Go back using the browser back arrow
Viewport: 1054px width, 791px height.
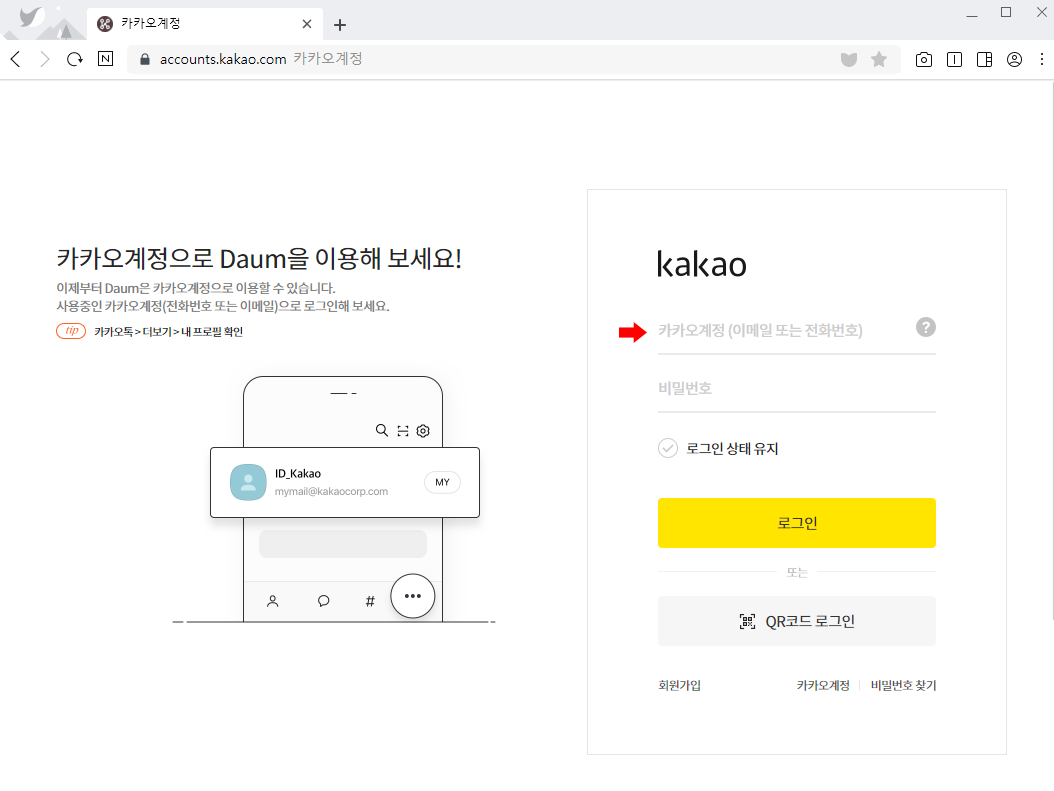(x=16, y=59)
